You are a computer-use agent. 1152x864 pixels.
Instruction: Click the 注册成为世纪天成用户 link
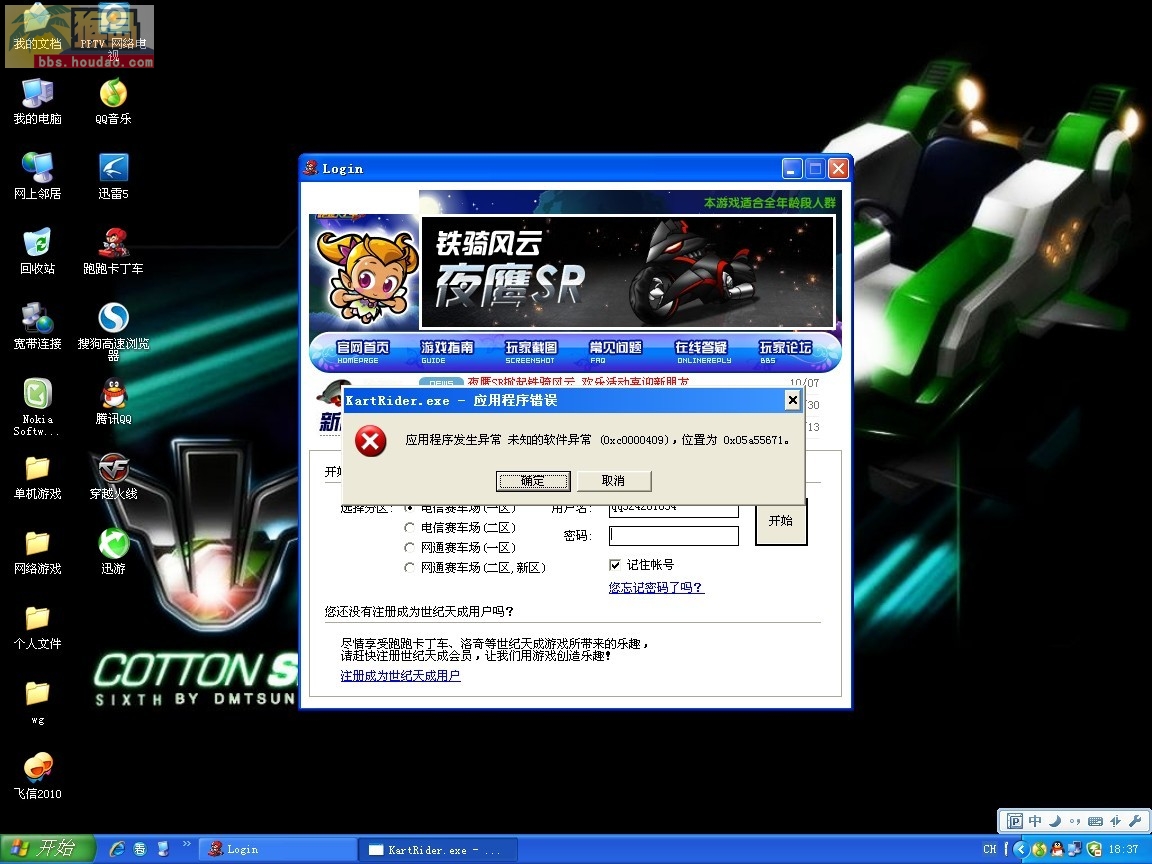pyautogui.click(x=400, y=675)
